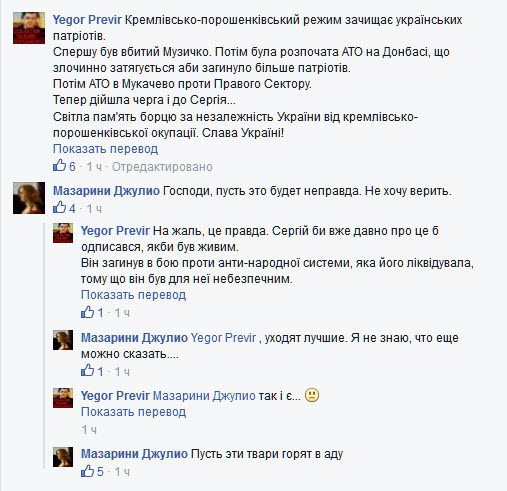Open Yegor Previr's large profile picture at top

29,28
